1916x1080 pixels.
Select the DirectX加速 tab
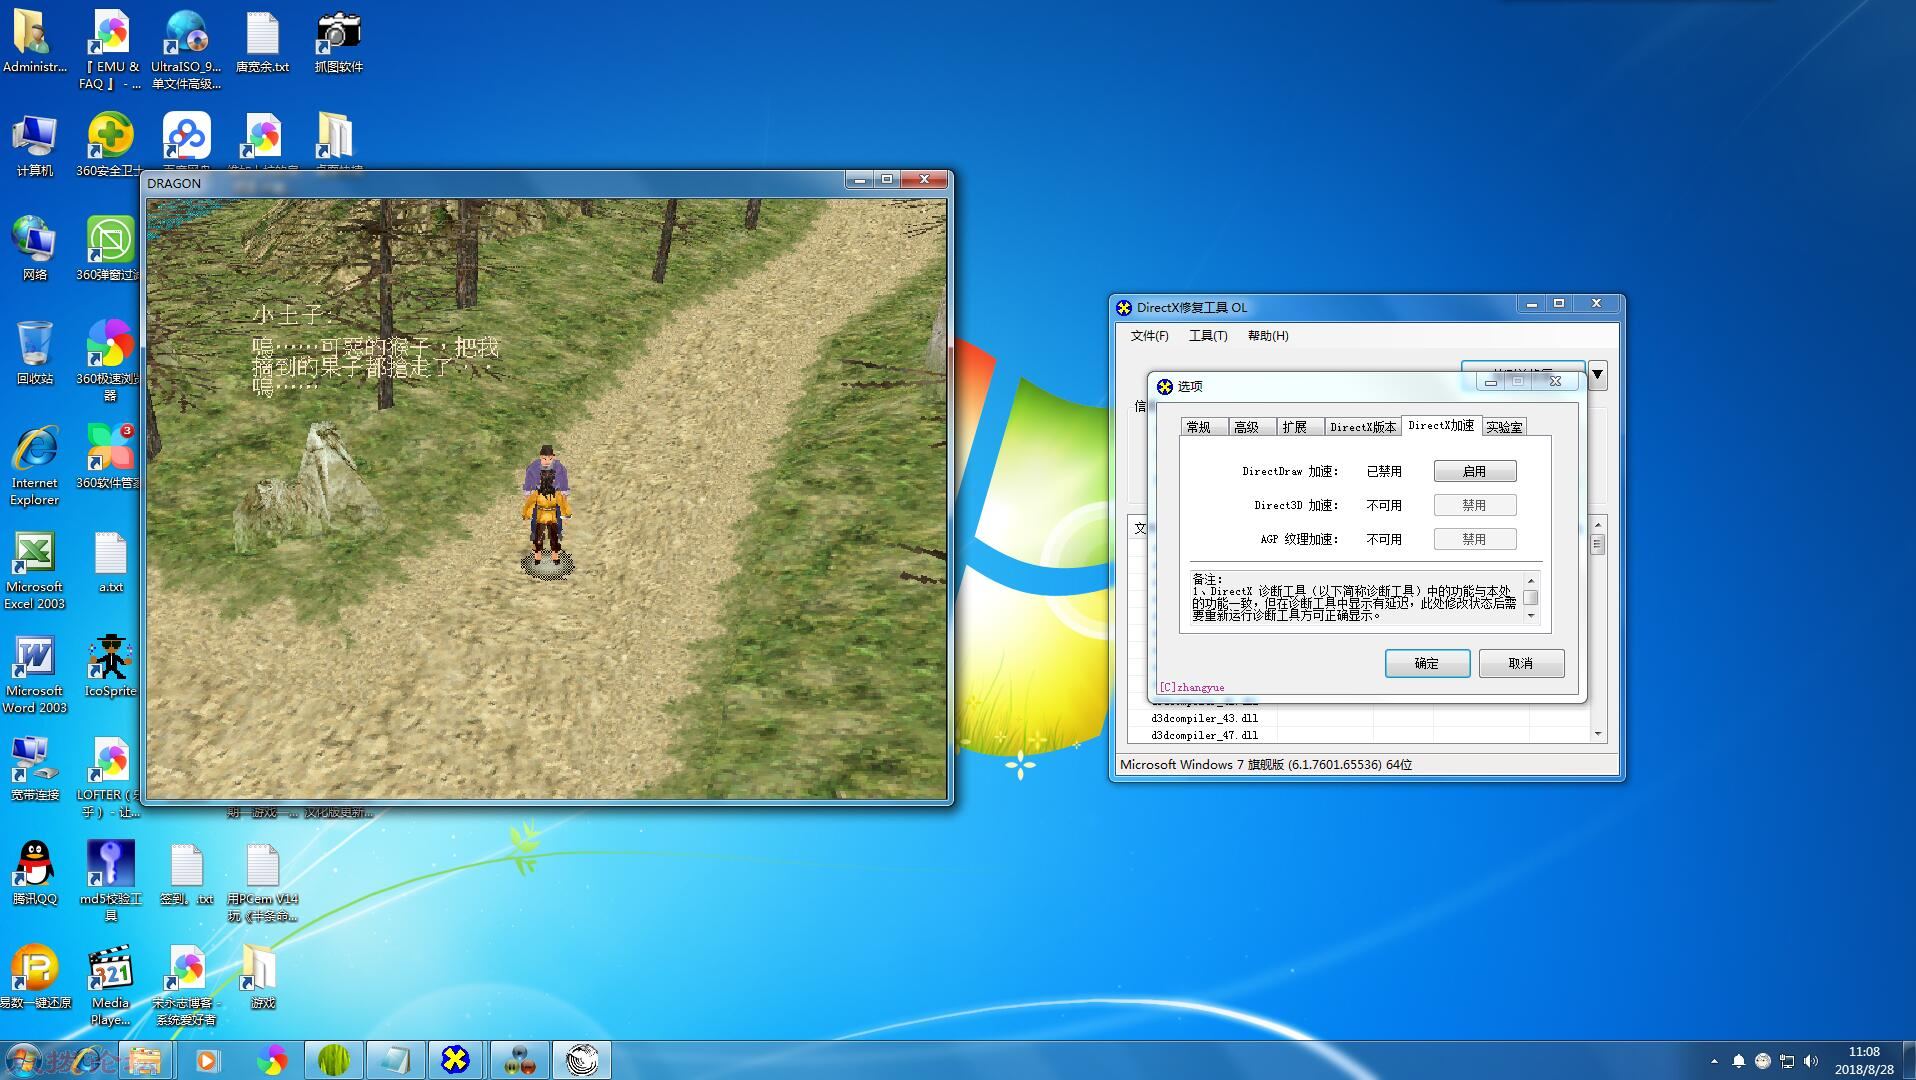coord(1441,425)
